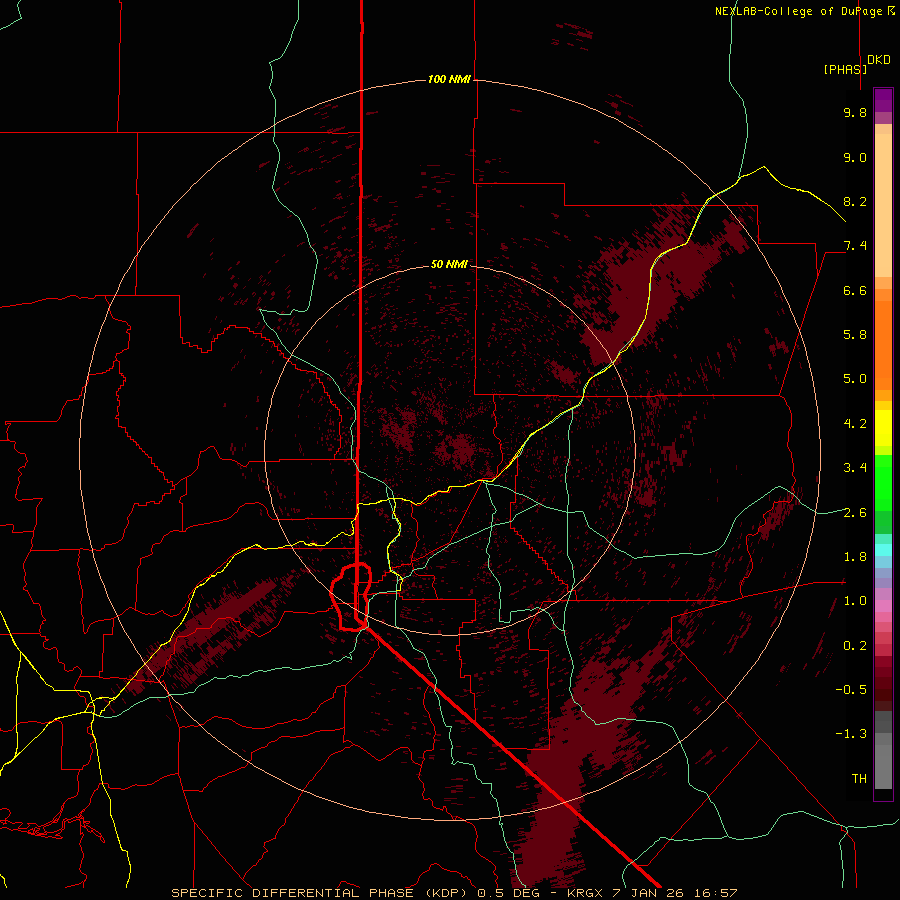The width and height of the screenshot is (900, 900).
Task: Click the TH label on the legend
Action: (x=859, y=779)
